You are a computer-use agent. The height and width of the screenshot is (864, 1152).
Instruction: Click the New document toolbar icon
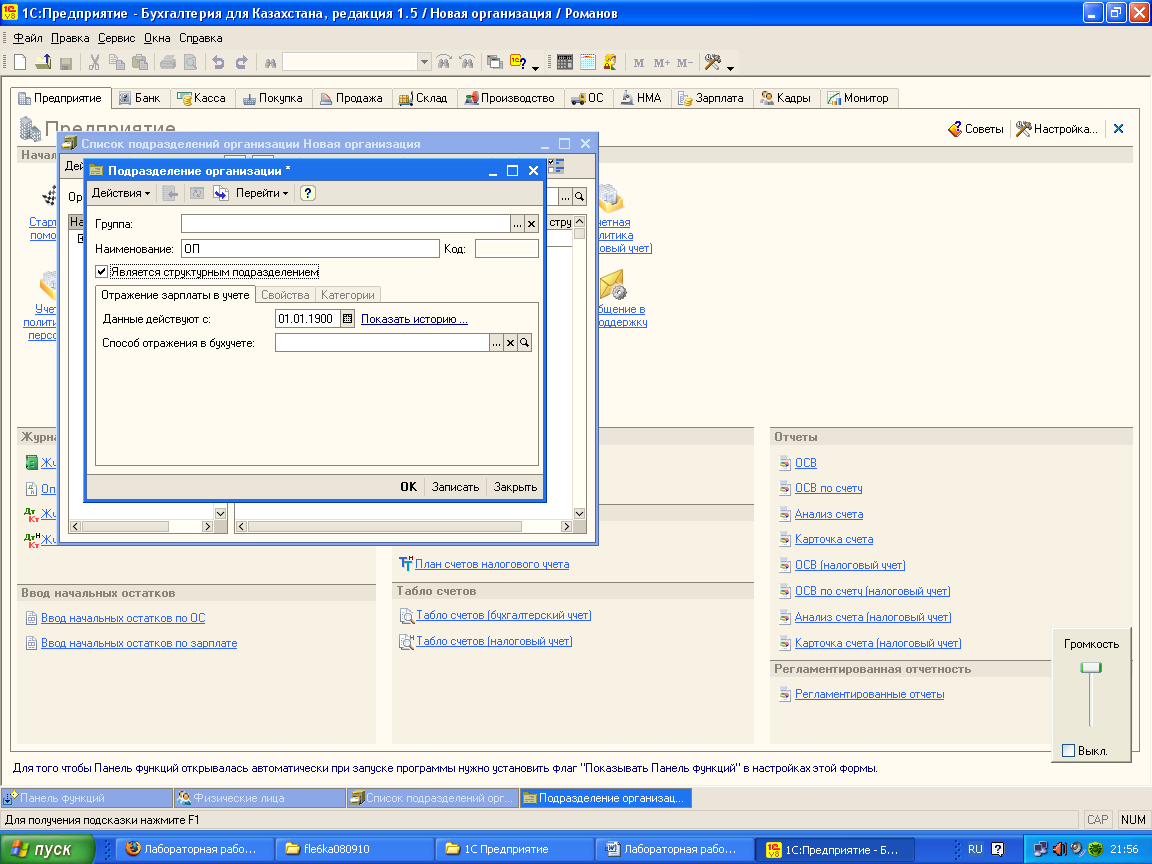[20, 62]
